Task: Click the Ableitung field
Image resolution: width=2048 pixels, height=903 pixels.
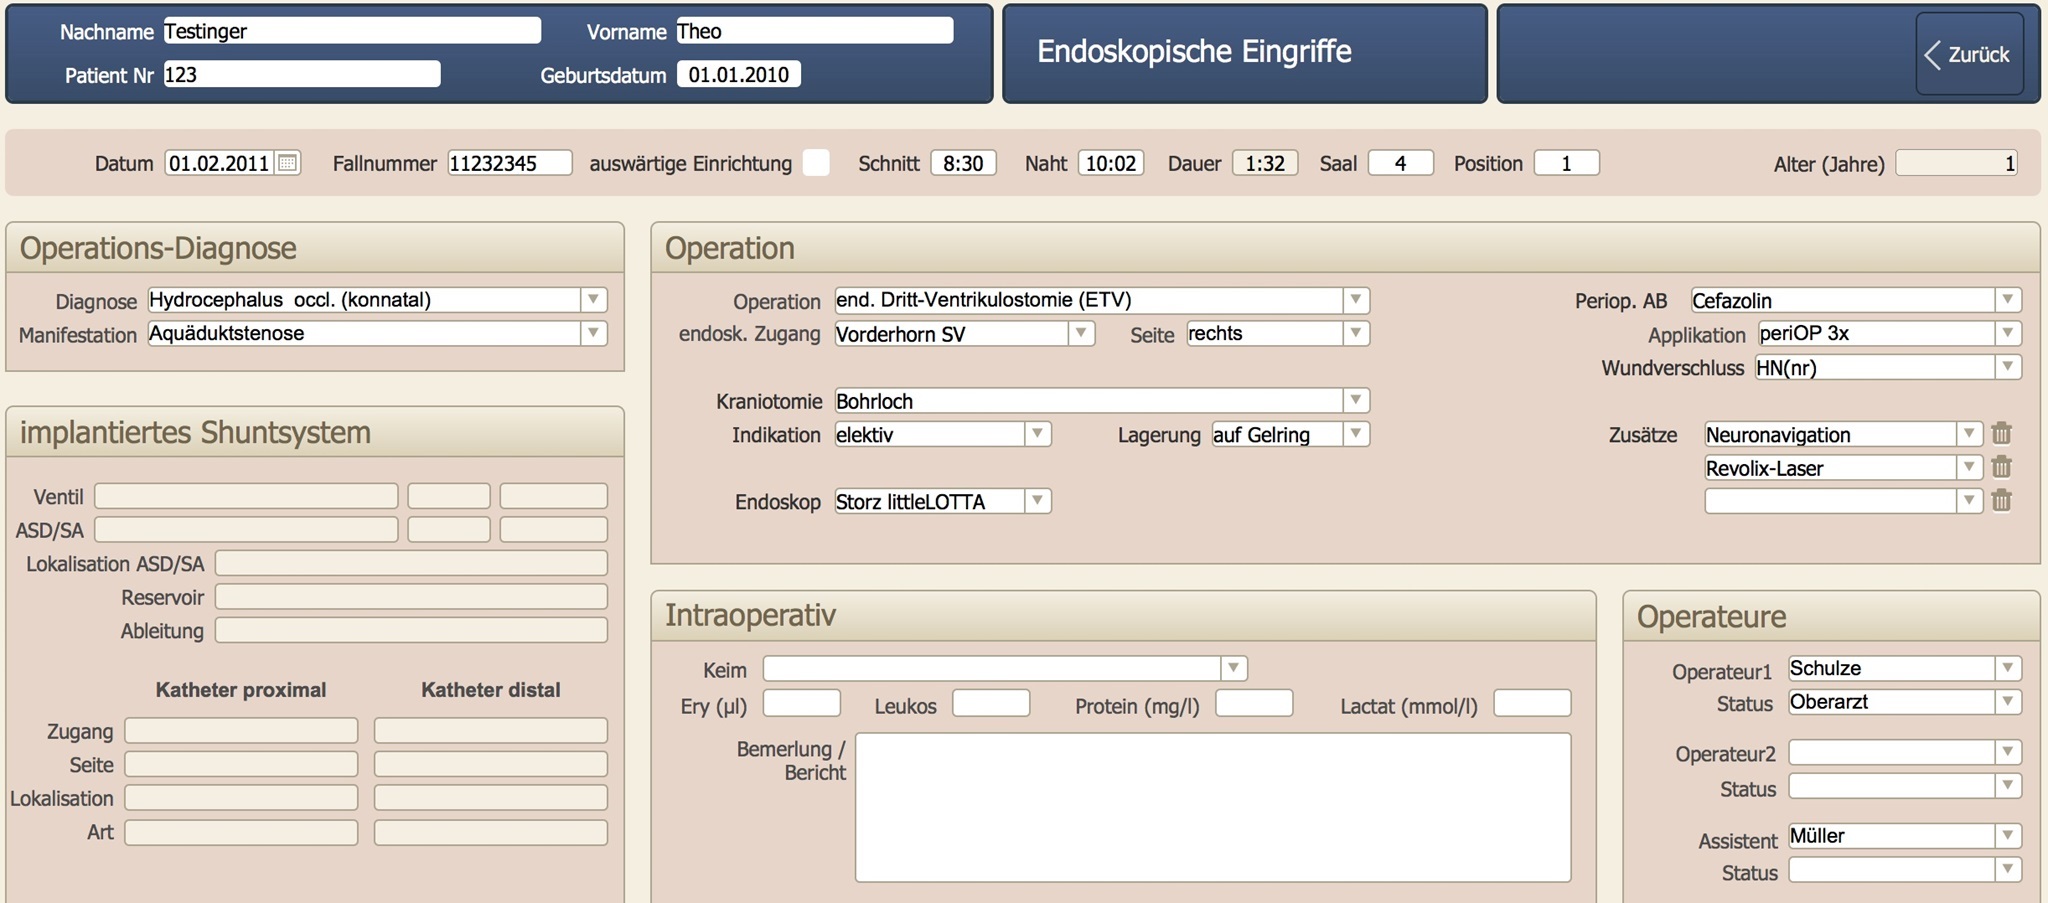Action: pyautogui.click(x=411, y=630)
